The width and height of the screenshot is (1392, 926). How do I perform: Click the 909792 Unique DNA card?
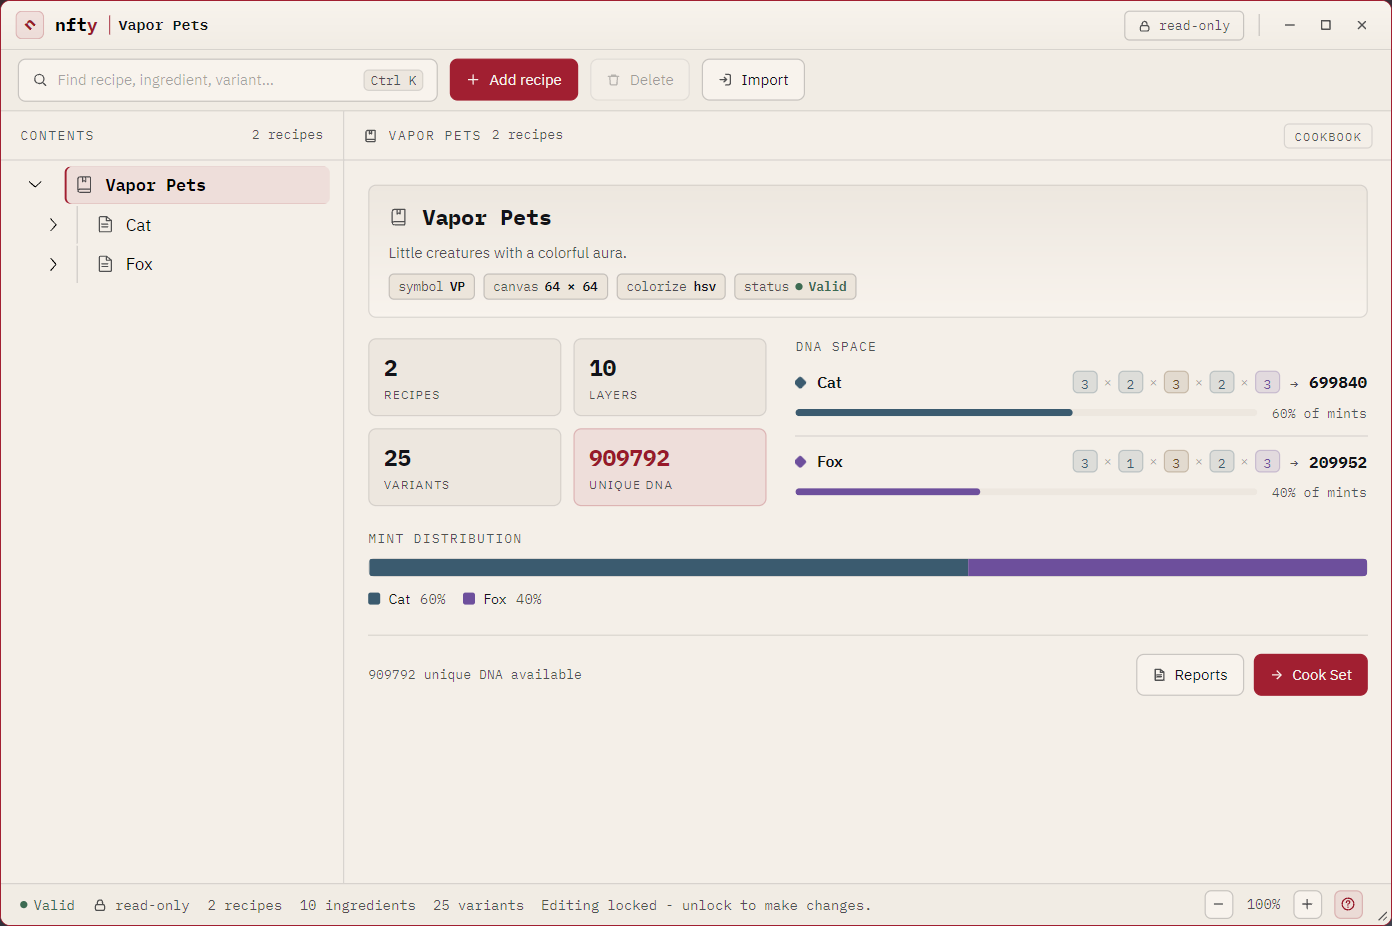[x=670, y=467]
